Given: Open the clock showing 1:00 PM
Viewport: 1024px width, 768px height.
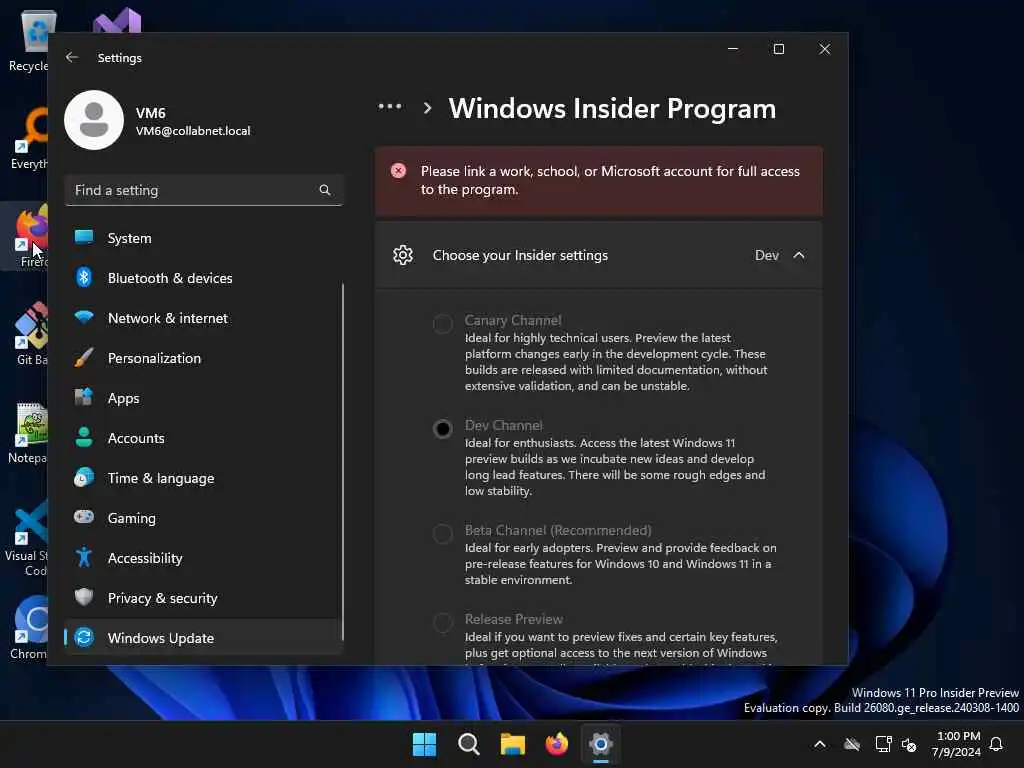Looking at the screenshot, I should click(x=957, y=744).
